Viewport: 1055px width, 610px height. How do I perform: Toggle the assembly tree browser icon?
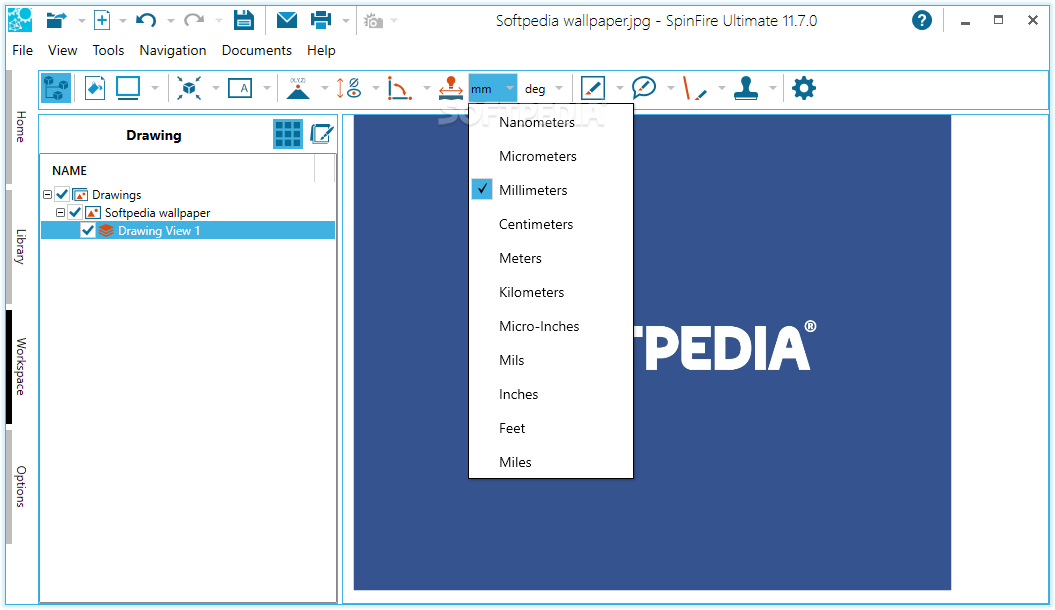pos(56,88)
